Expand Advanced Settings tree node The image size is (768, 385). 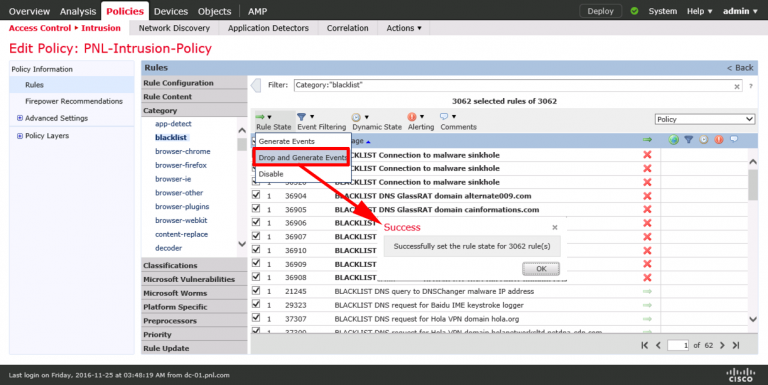tap(20, 118)
